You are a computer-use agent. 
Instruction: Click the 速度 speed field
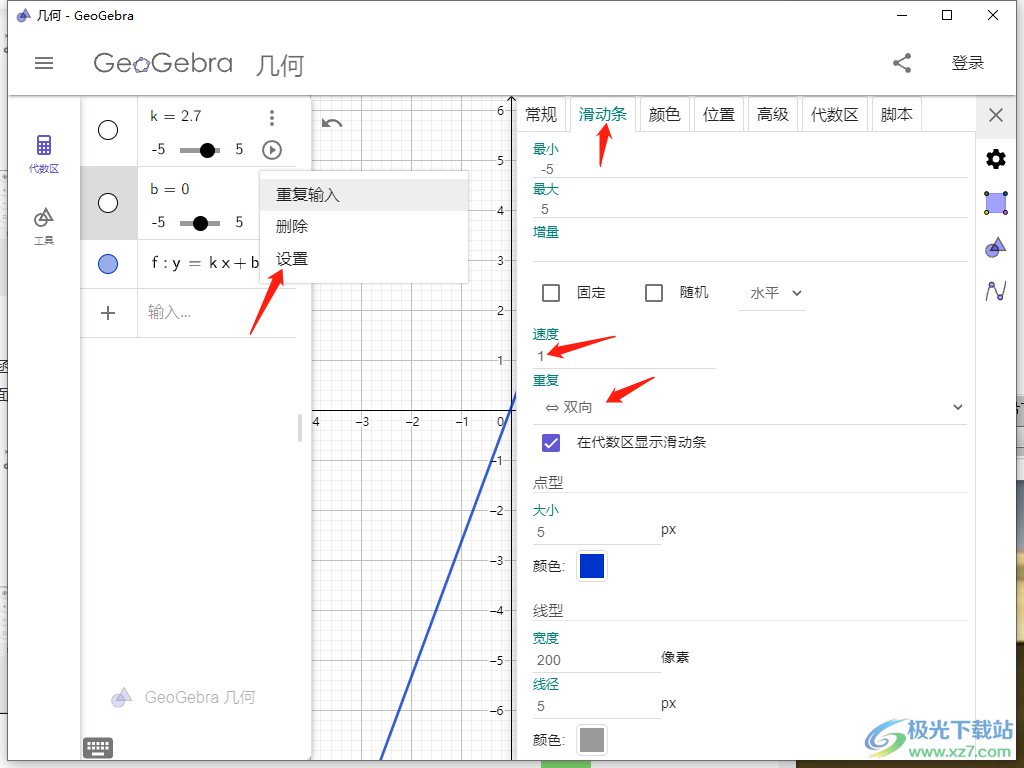click(x=624, y=357)
